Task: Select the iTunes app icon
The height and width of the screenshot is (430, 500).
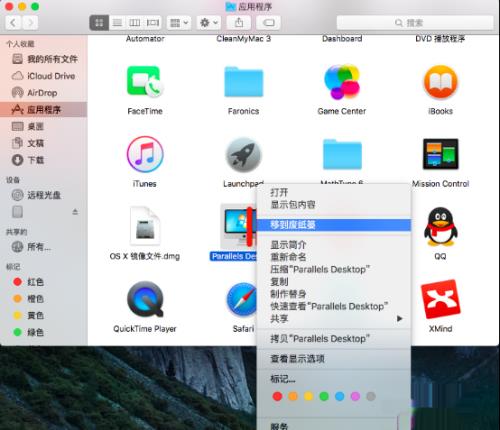Action: click(145, 154)
